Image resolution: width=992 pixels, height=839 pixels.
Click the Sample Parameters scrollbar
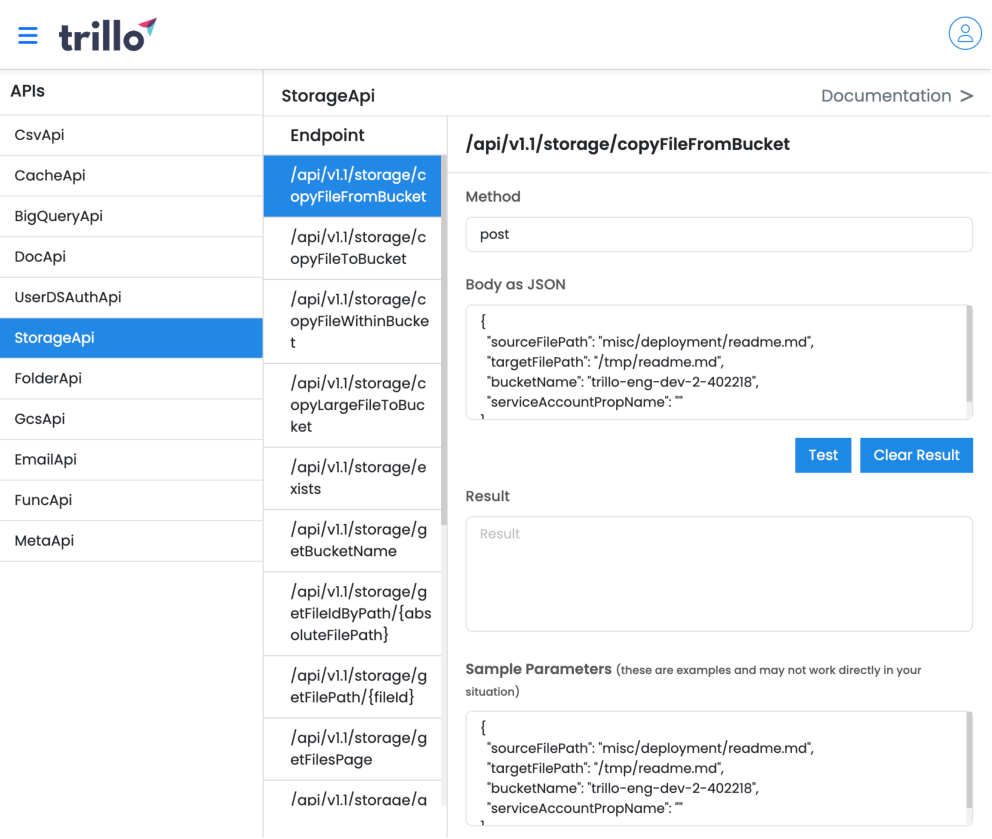(969, 761)
